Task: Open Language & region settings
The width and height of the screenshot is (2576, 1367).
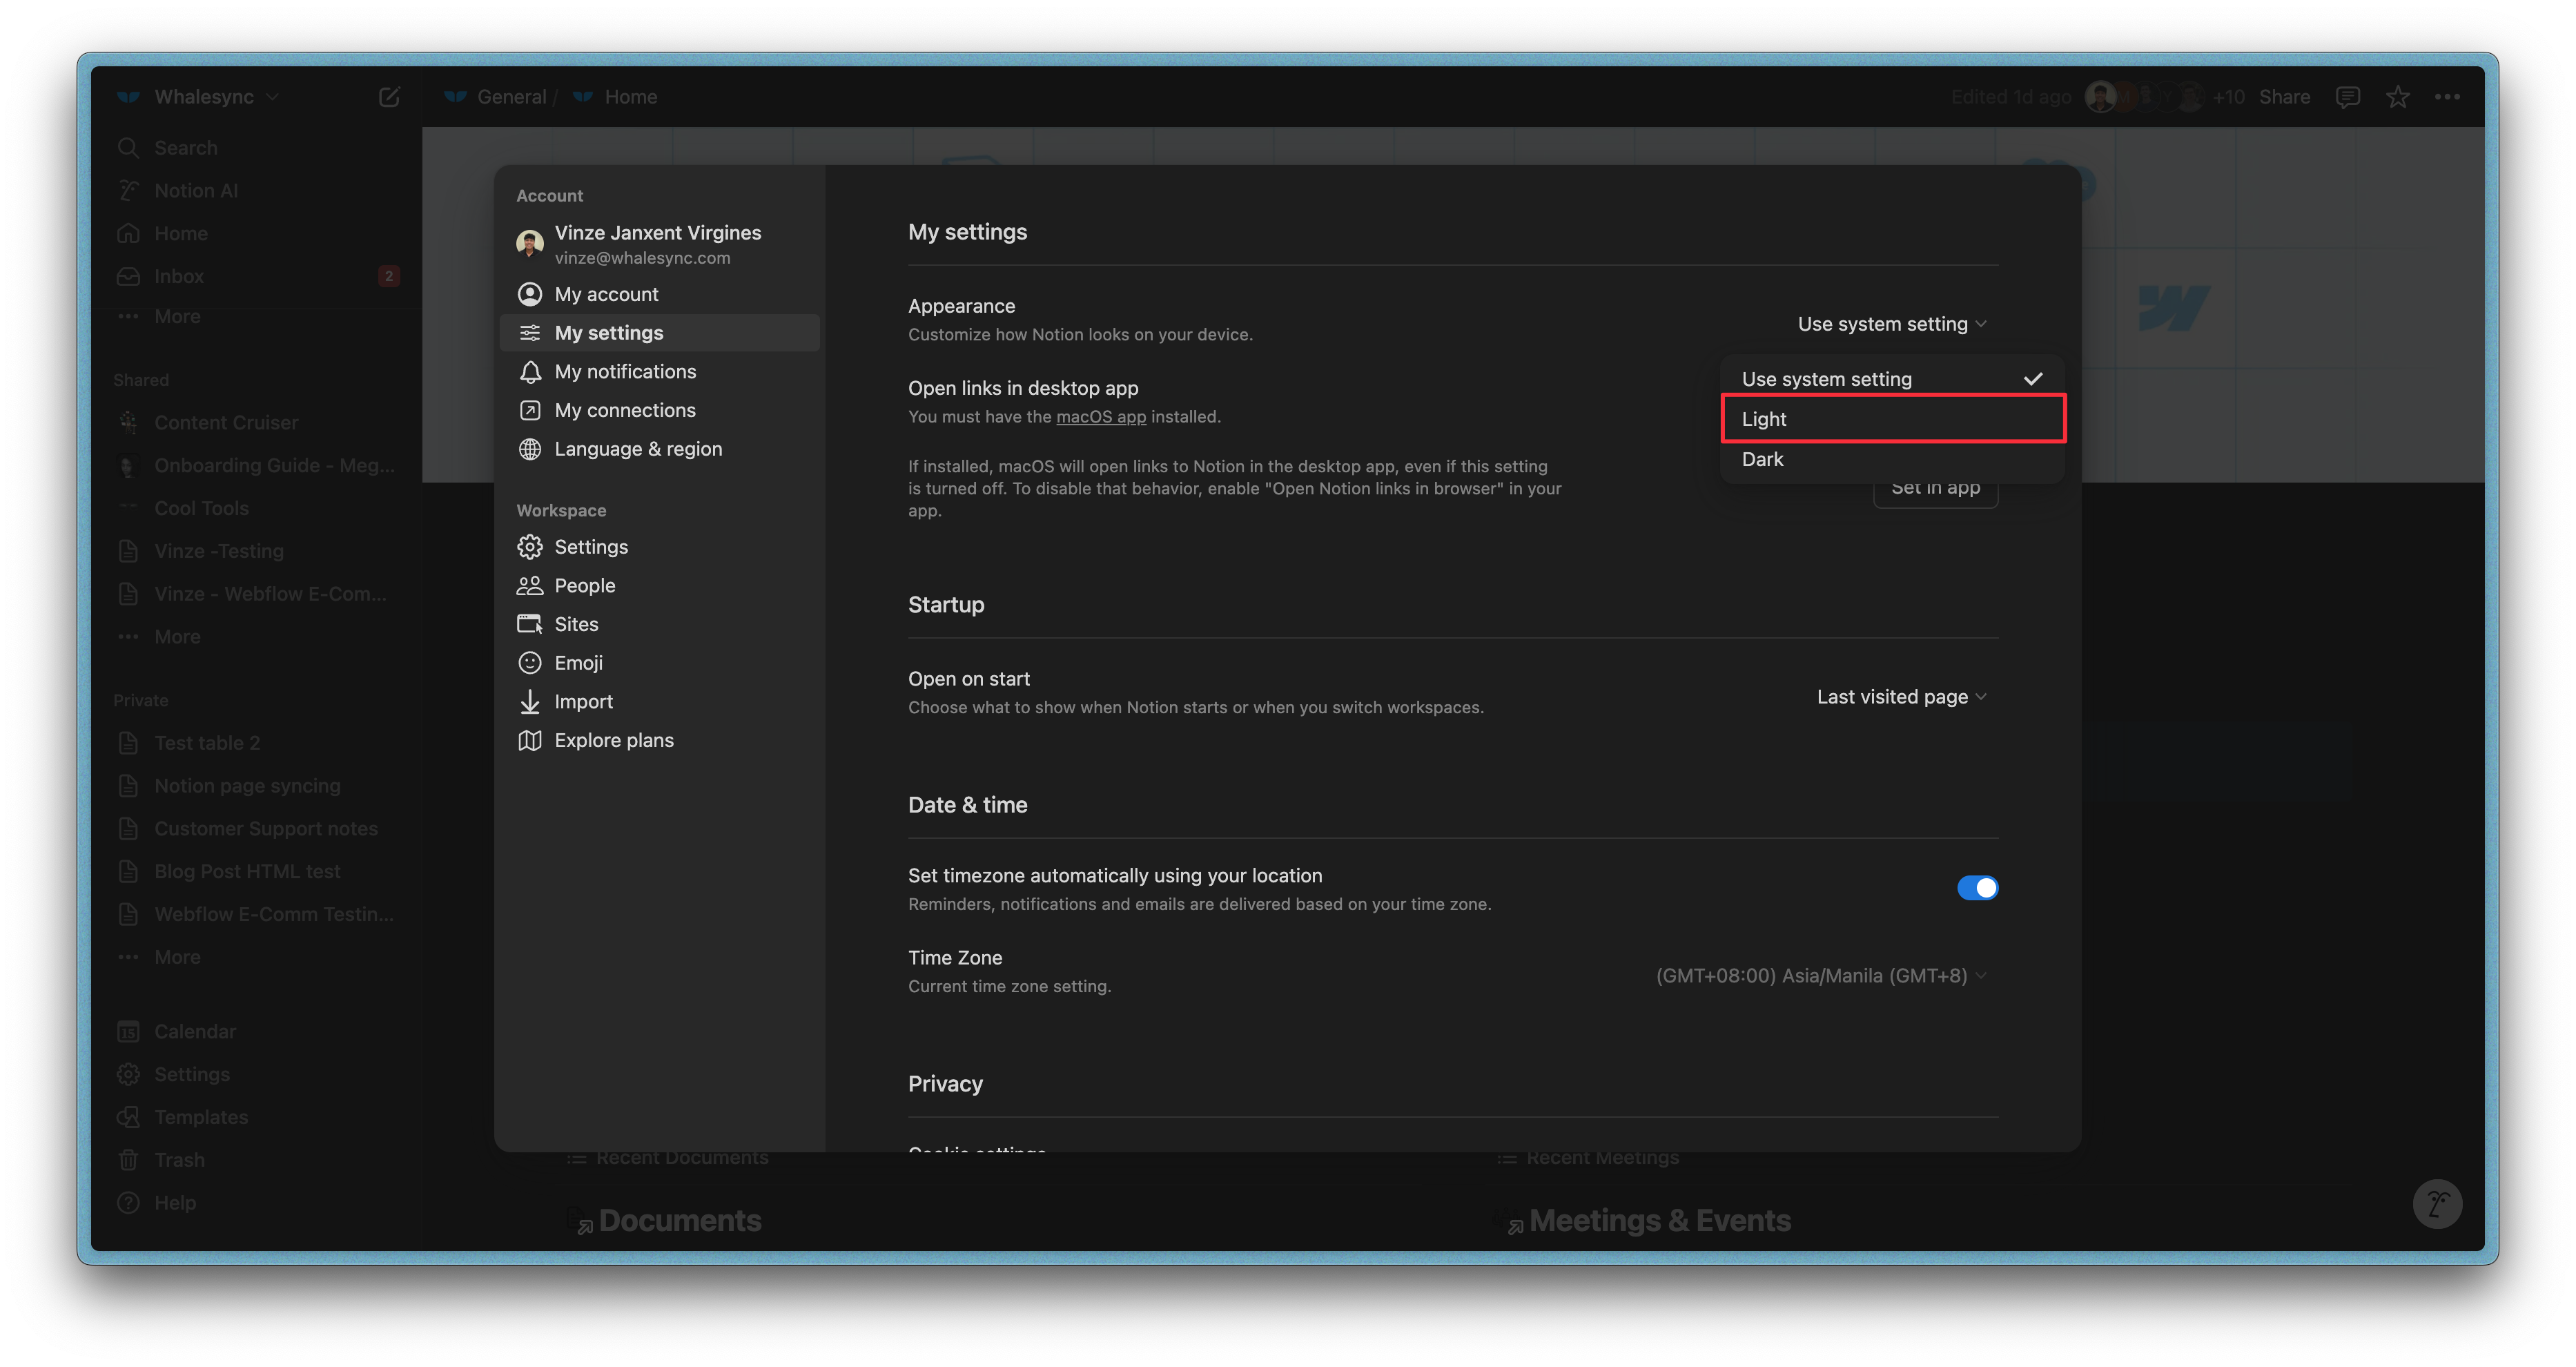Action: [638, 449]
